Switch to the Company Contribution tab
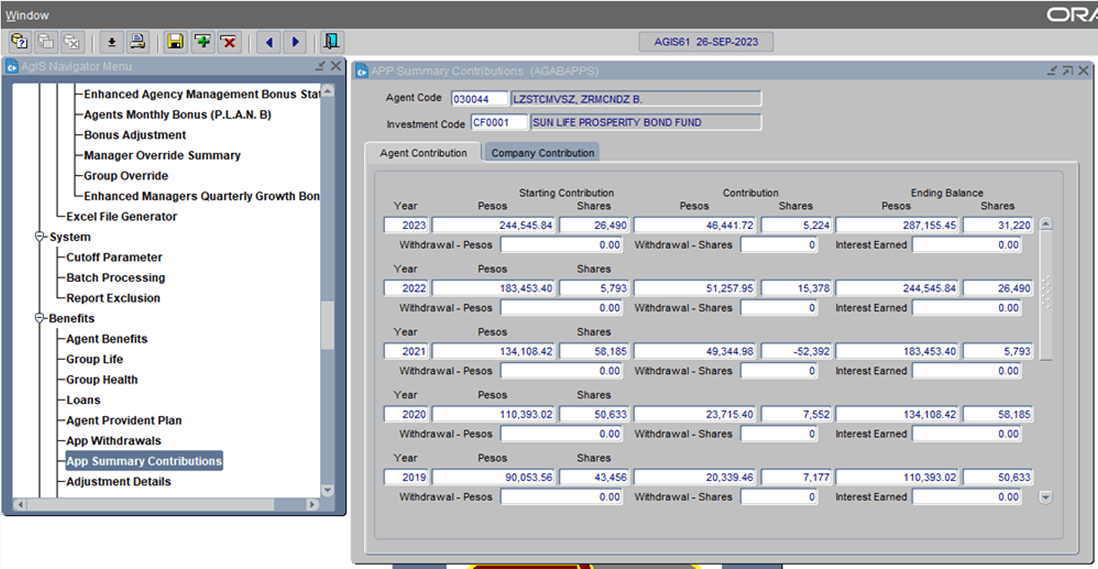The image size is (1098, 569). [542, 153]
